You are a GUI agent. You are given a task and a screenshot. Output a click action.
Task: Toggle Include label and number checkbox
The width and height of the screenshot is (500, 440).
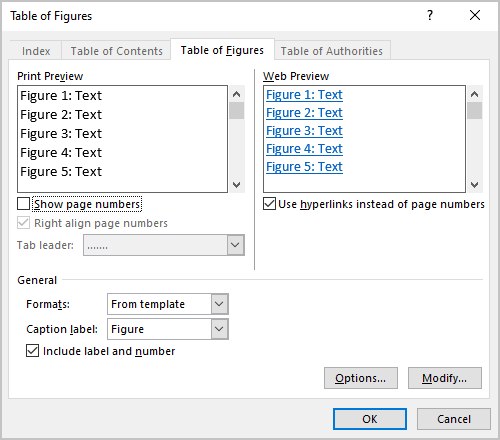pos(32,351)
